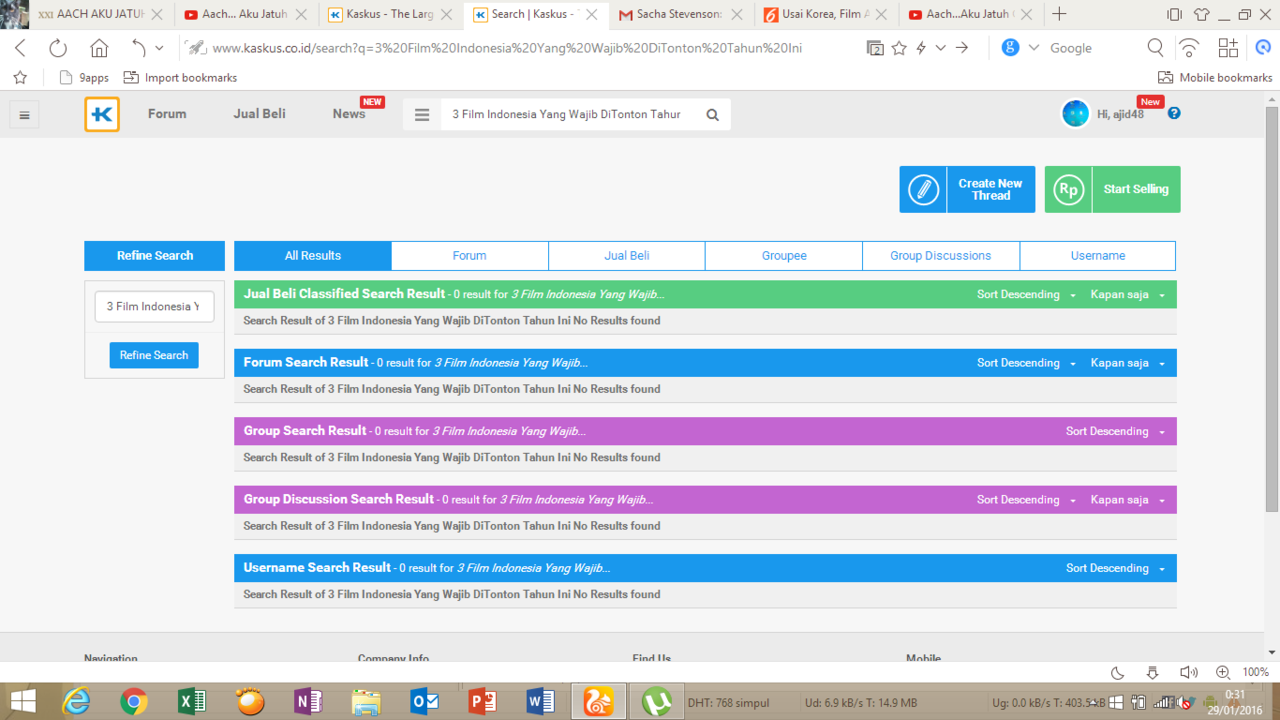Open Kapan saja dropdown in Forum Search Result
Viewport: 1280px width, 720px height.
[1128, 363]
